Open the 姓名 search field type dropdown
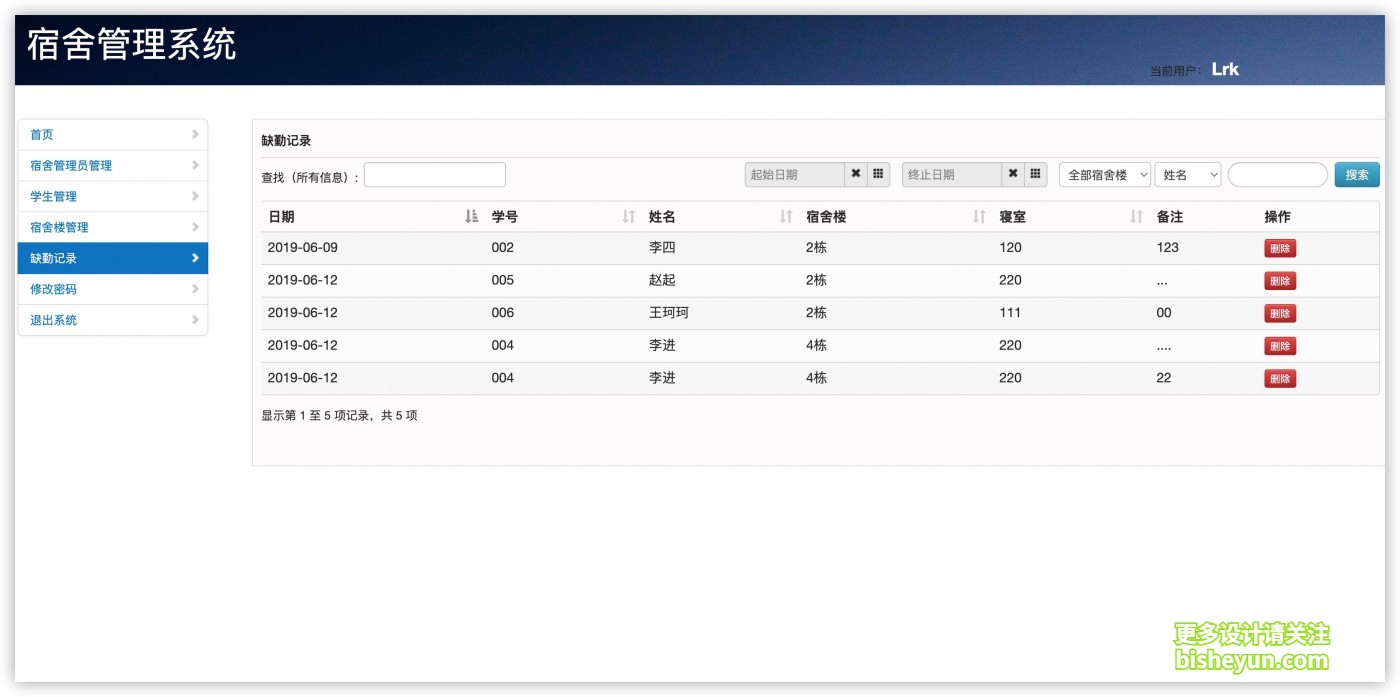The width and height of the screenshot is (1400, 697). 1188,175
